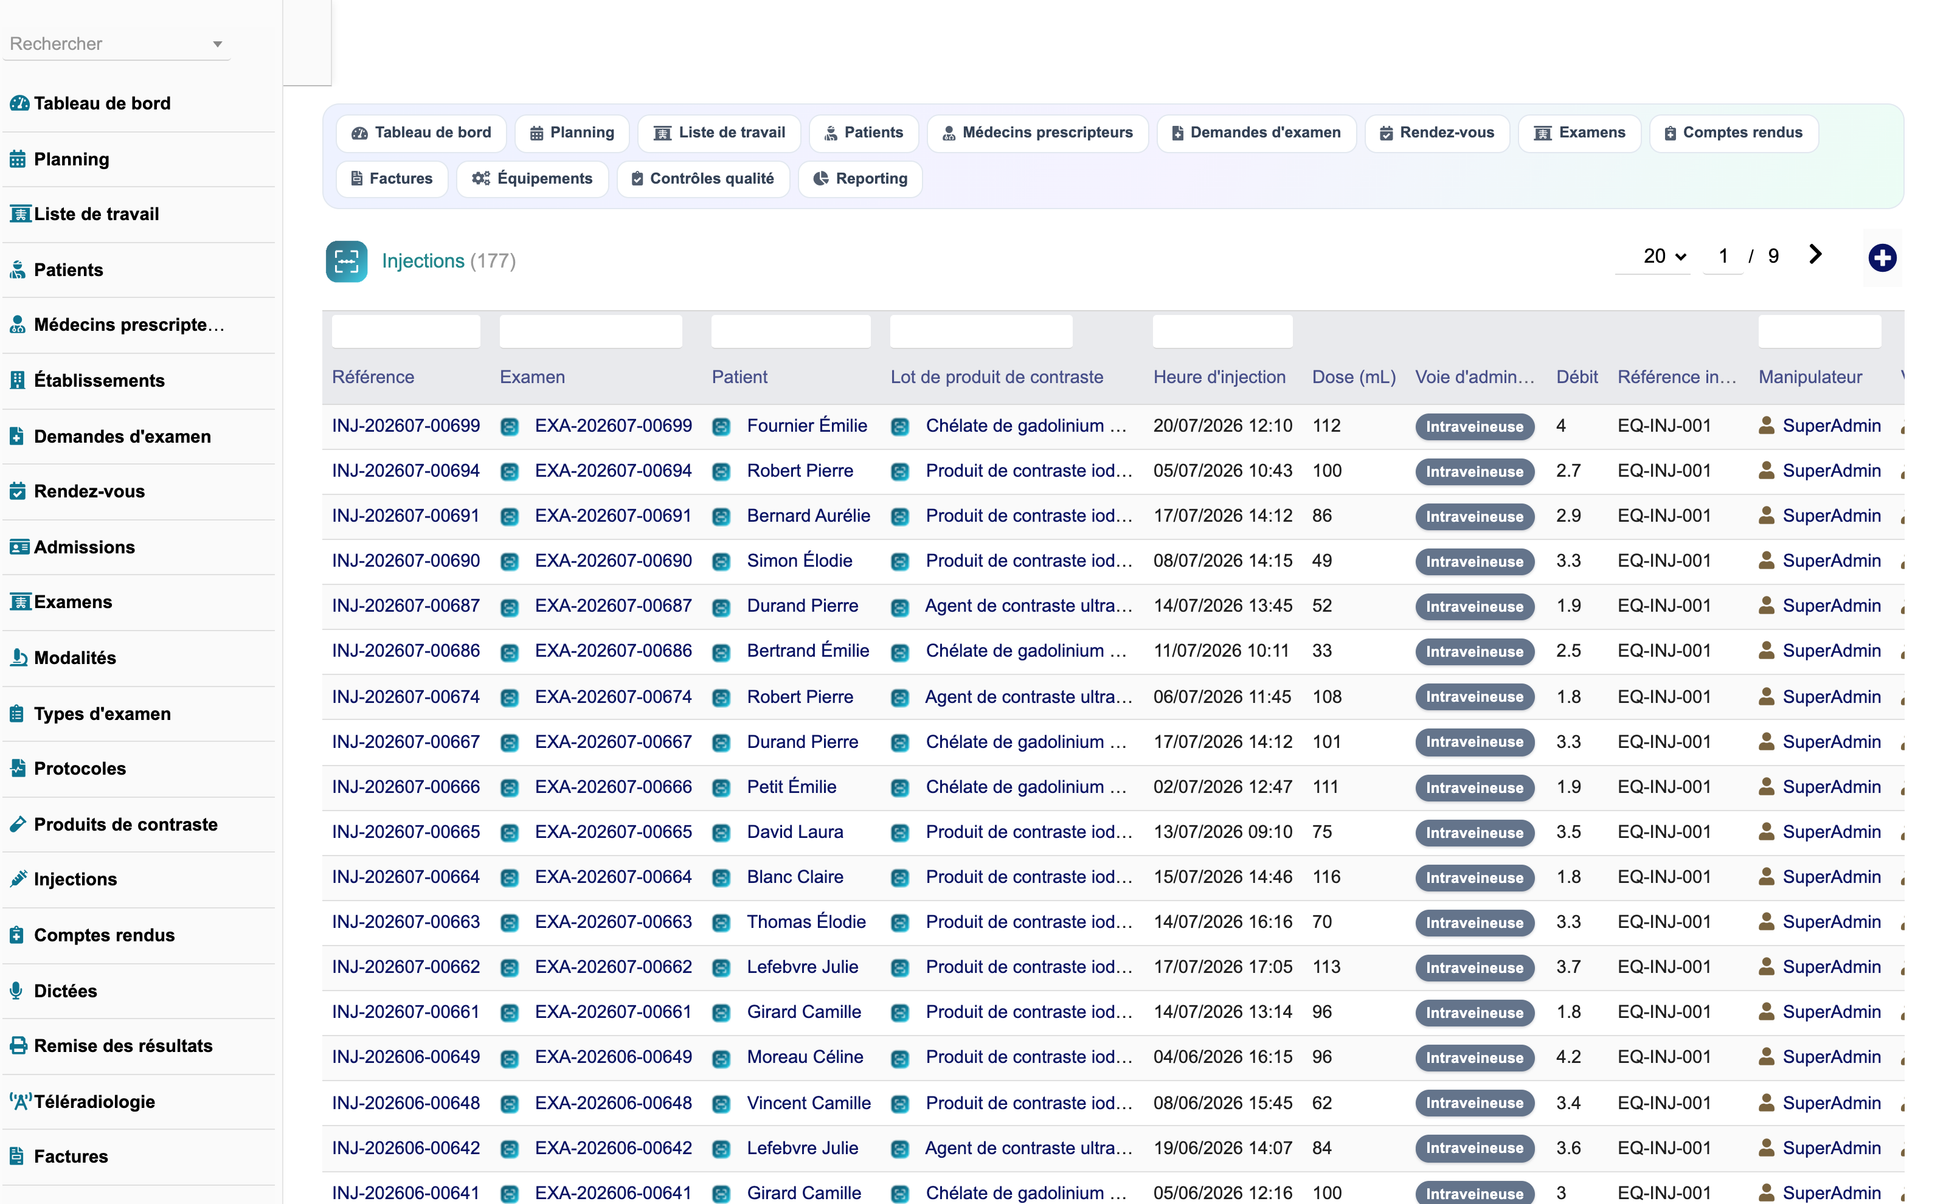This screenshot has width=1946, height=1204.
Task: Click EQ-INJ-001 in row INJ-202607-00664
Action: click(x=1664, y=877)
